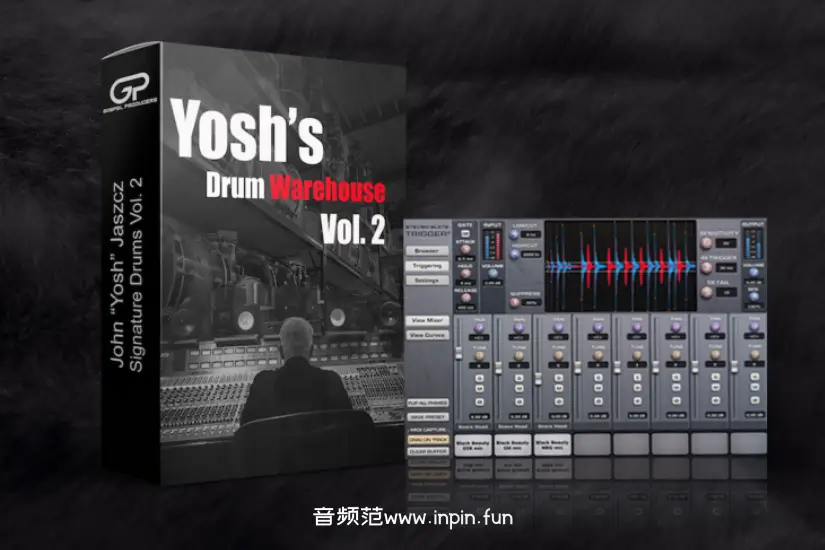The width and height of the screenshot is (825, 550).
Task: Toggle the mute button on the sixth channel
Action: [677, 388]
